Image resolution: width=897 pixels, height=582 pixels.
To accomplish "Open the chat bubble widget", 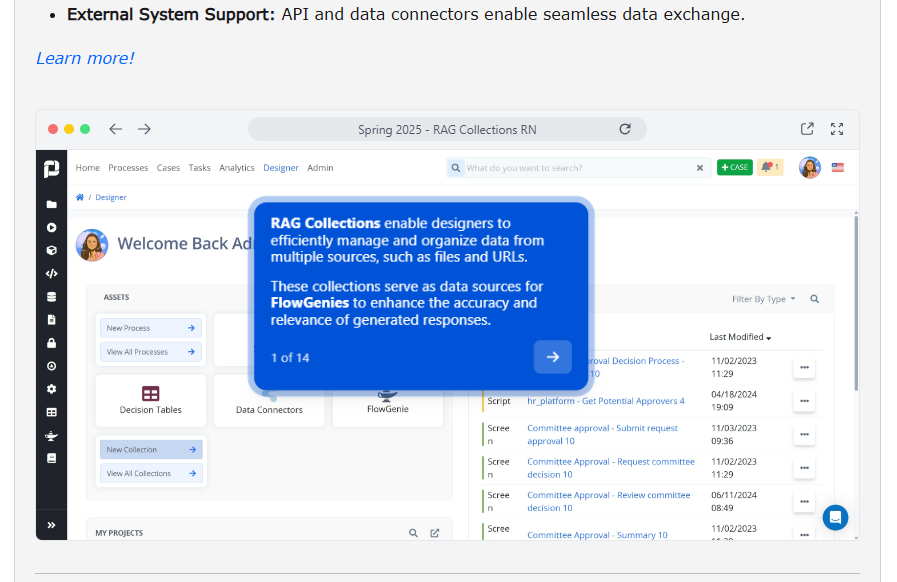I will pos(835,517).
